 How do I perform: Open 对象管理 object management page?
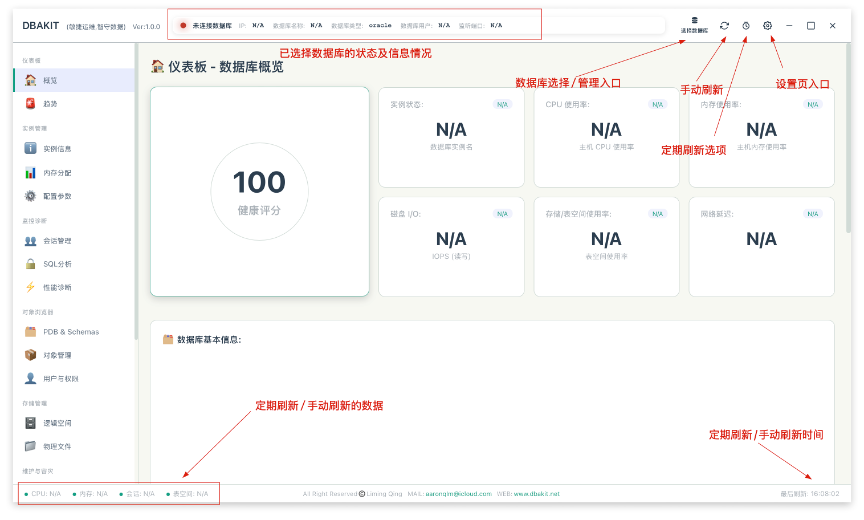(x=74, y=355)
